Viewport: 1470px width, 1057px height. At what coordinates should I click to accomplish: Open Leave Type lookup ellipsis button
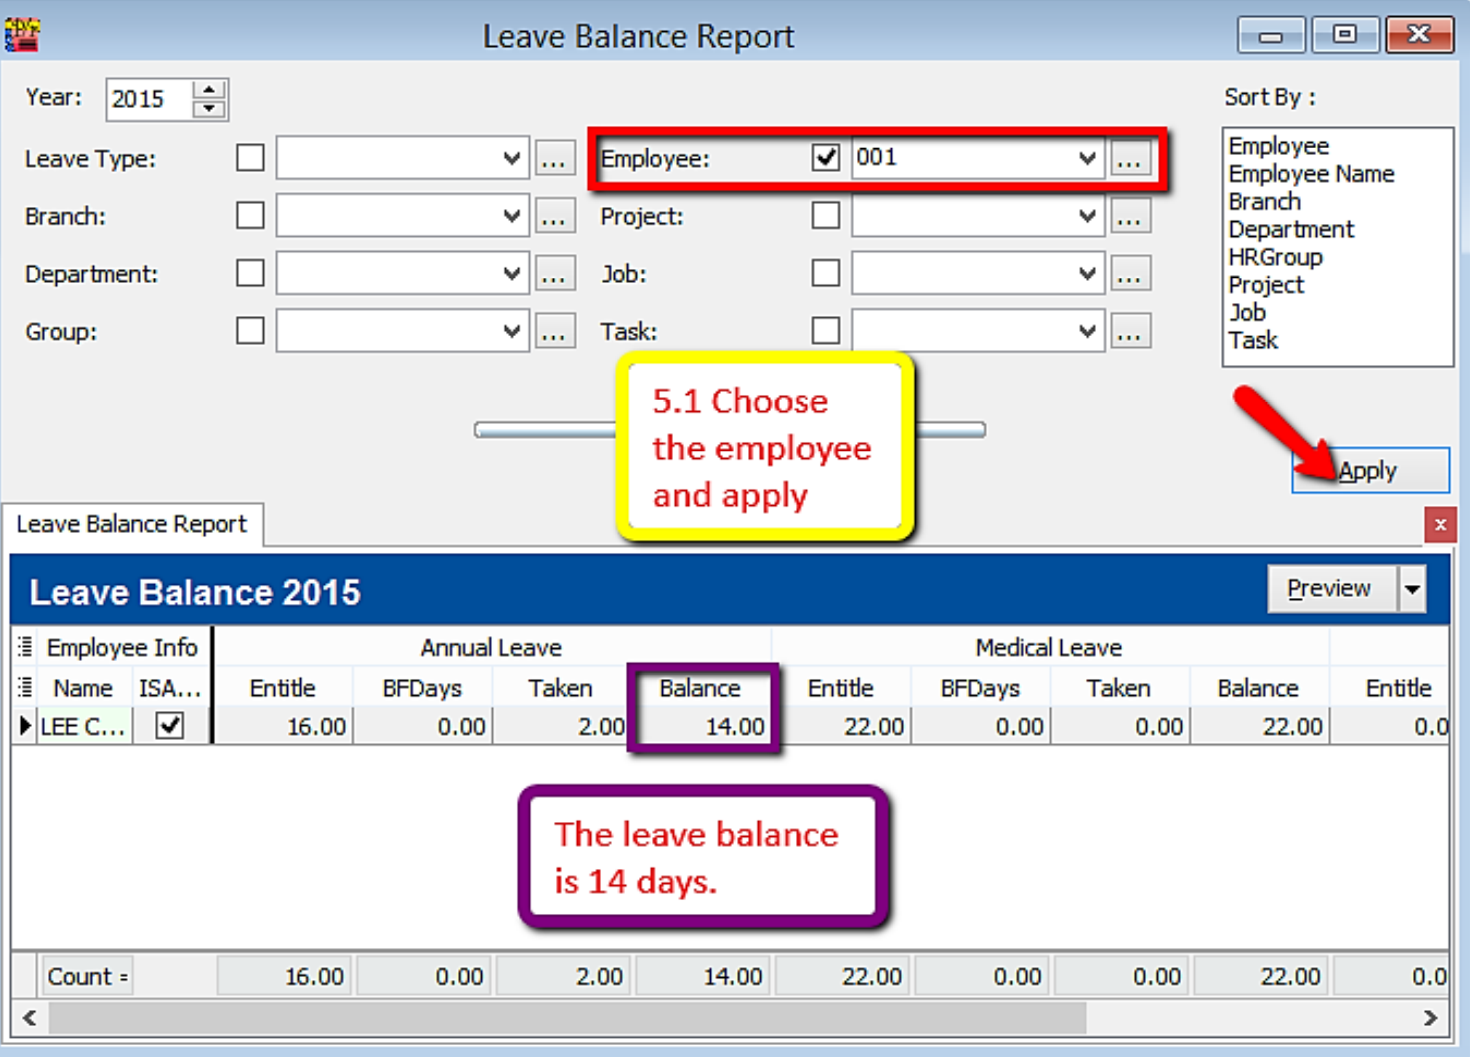click(555, 159)
